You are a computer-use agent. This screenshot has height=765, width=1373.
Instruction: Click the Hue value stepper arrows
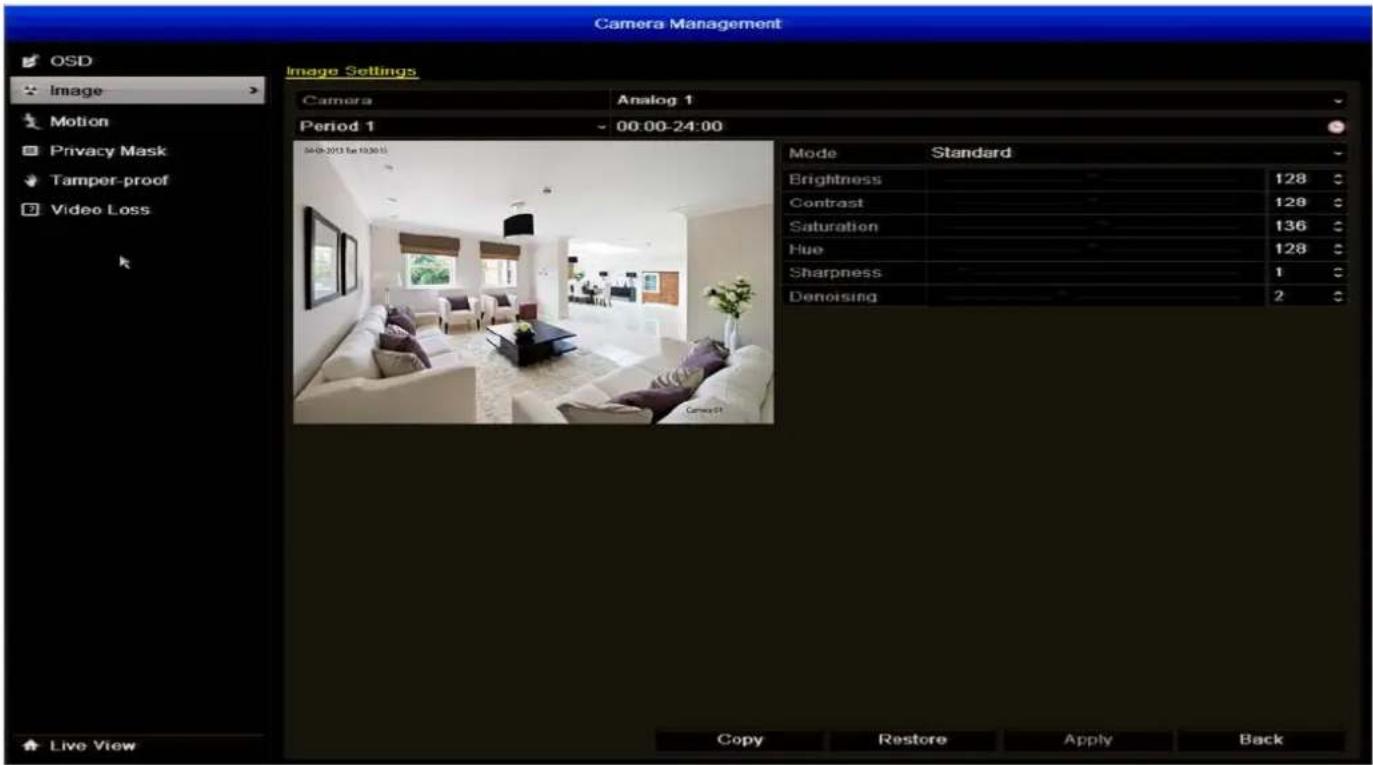(1337, 250)
